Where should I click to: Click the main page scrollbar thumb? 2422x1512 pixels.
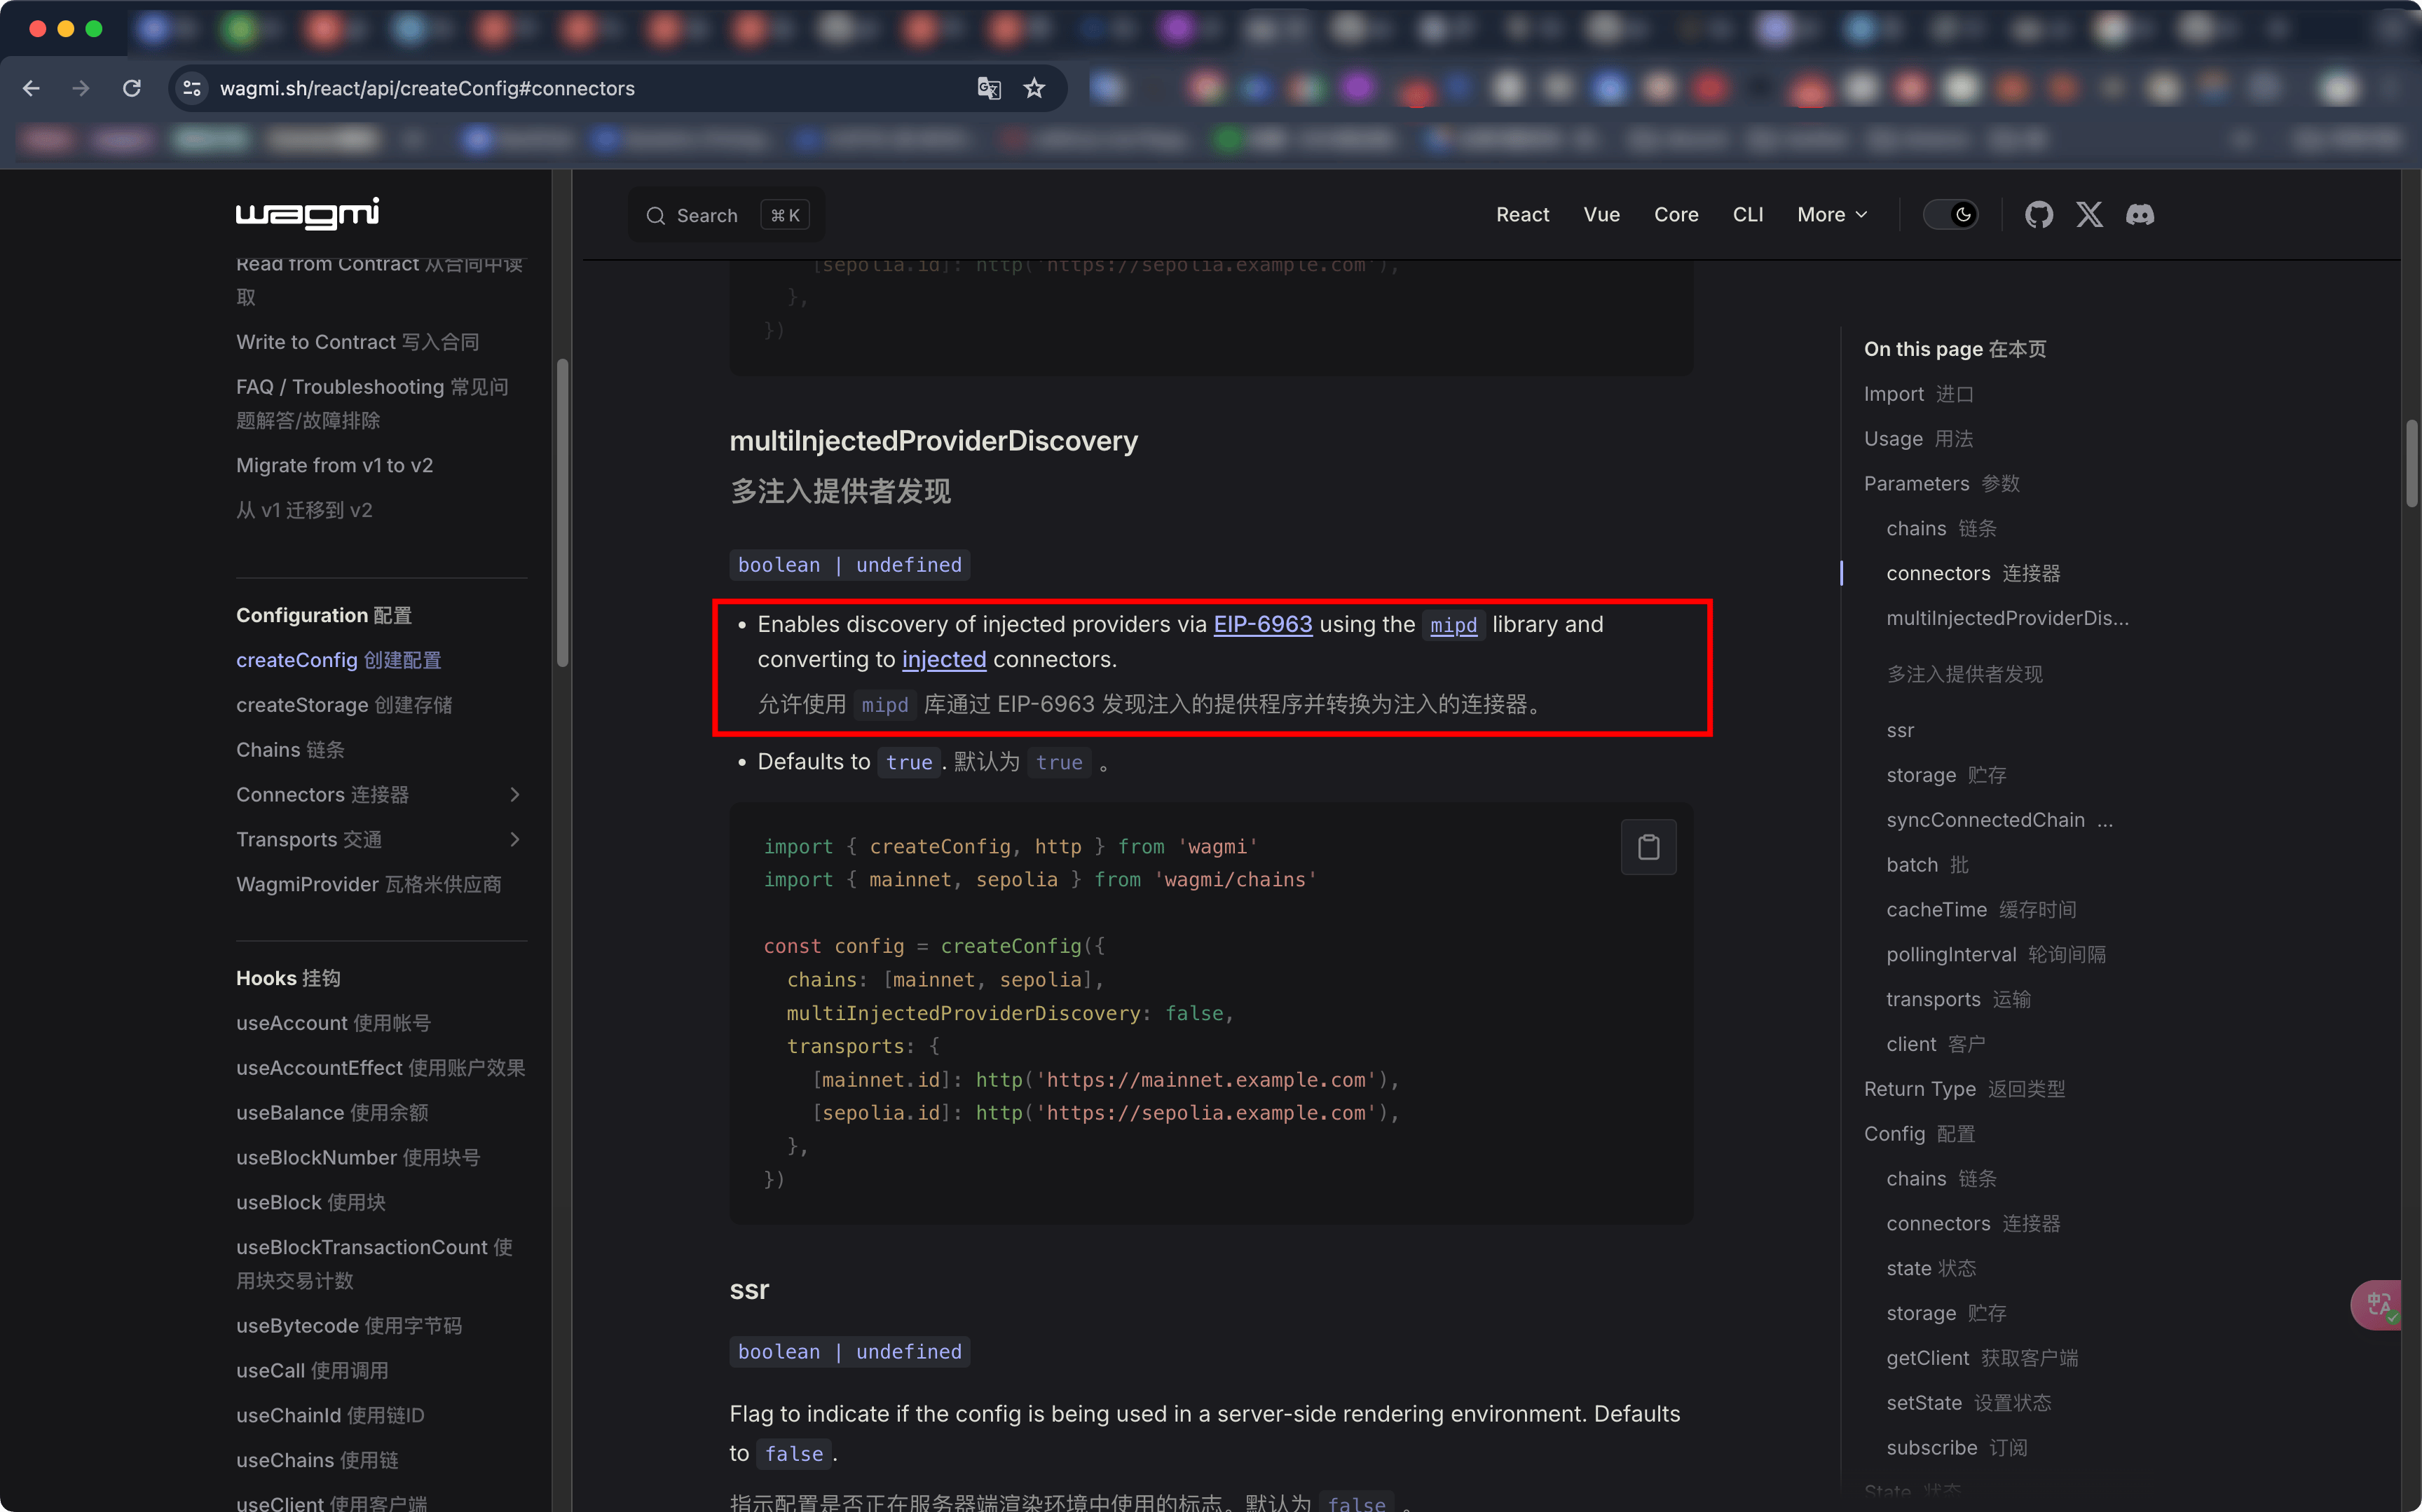pos(2412,464)
